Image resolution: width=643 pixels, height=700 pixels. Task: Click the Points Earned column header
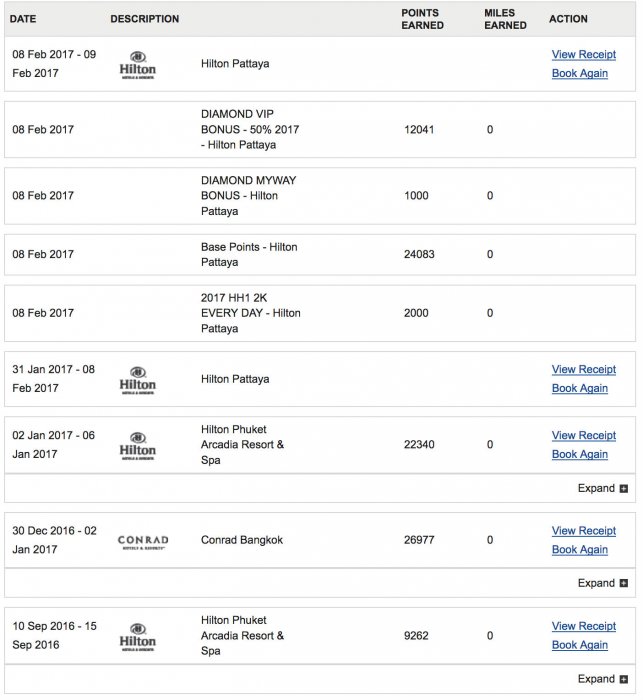[x=423, y=19]
